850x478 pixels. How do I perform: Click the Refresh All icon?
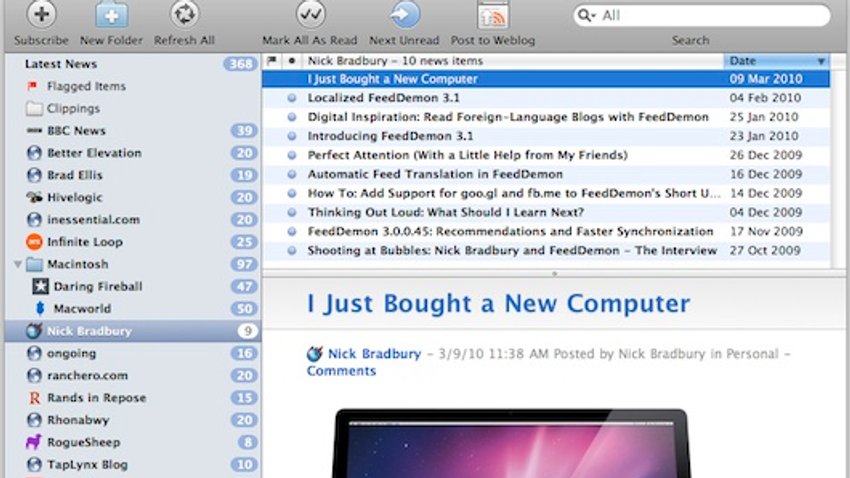pos(184,15)
